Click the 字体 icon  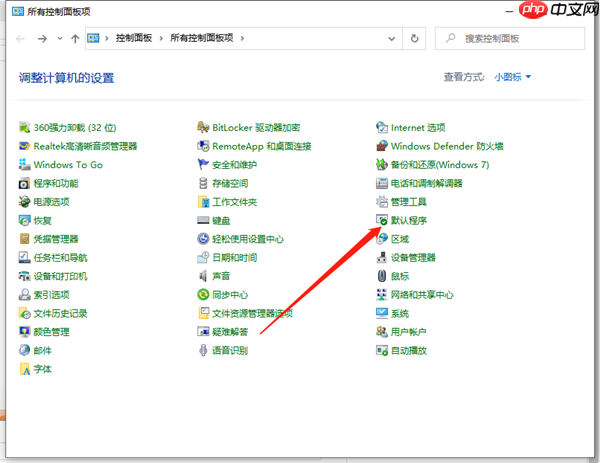24,369
